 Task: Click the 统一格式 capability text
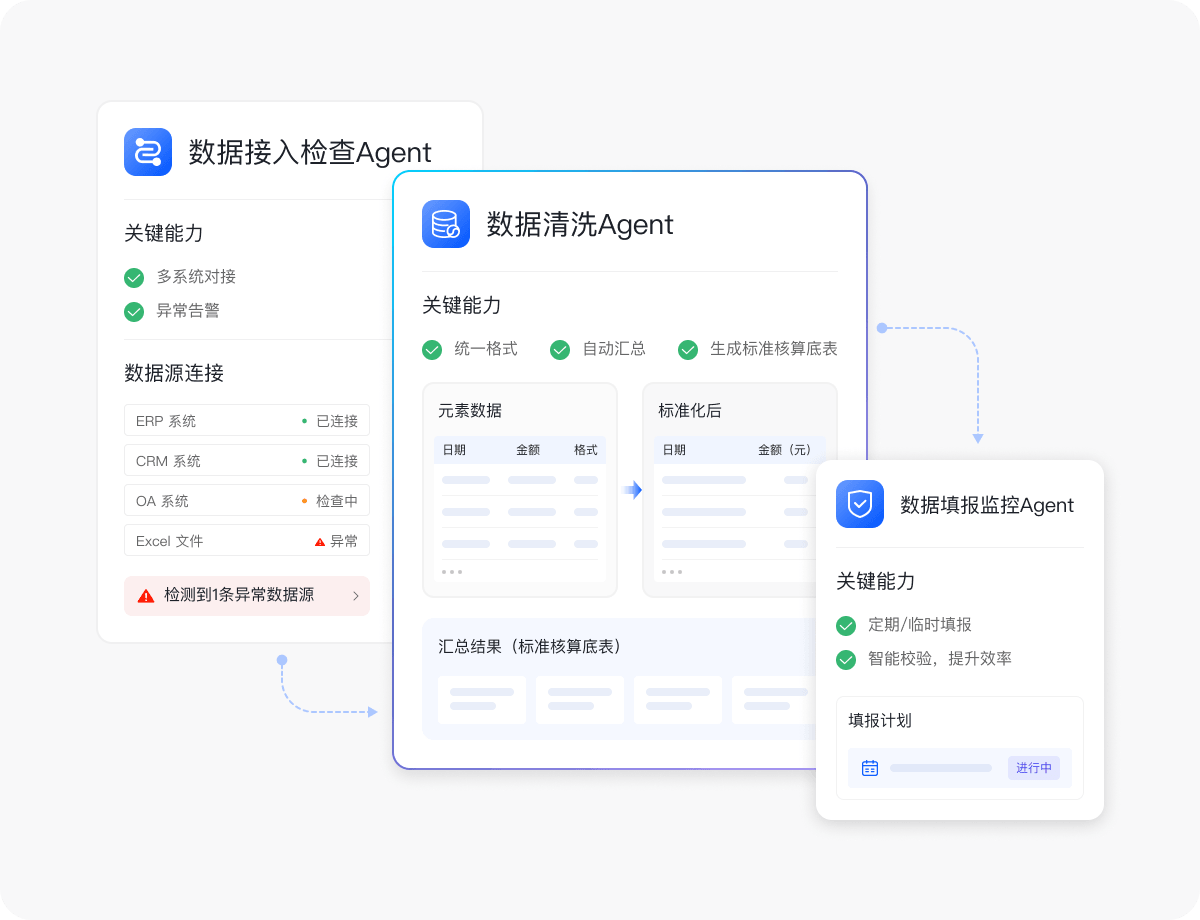click(x=486, y=349)
